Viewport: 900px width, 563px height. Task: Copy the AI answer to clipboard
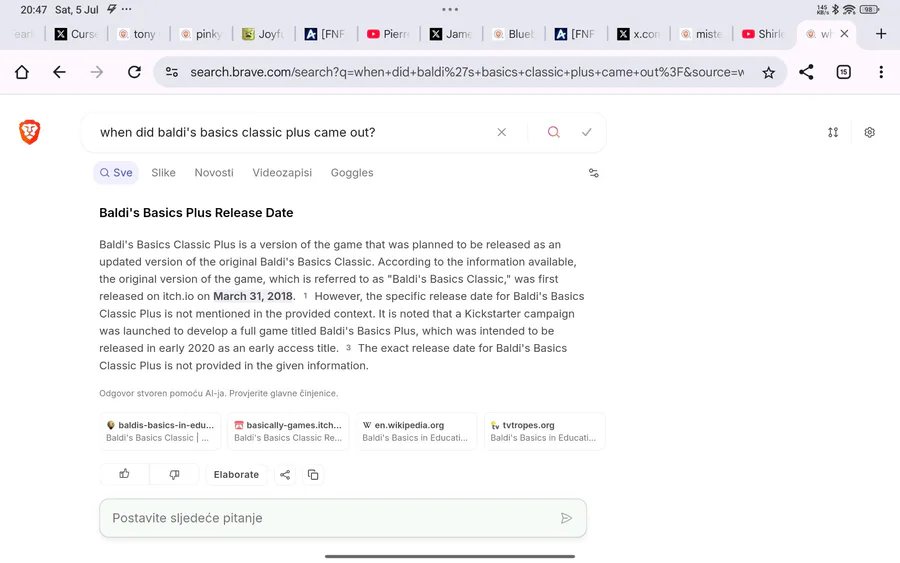coord(313,475)
